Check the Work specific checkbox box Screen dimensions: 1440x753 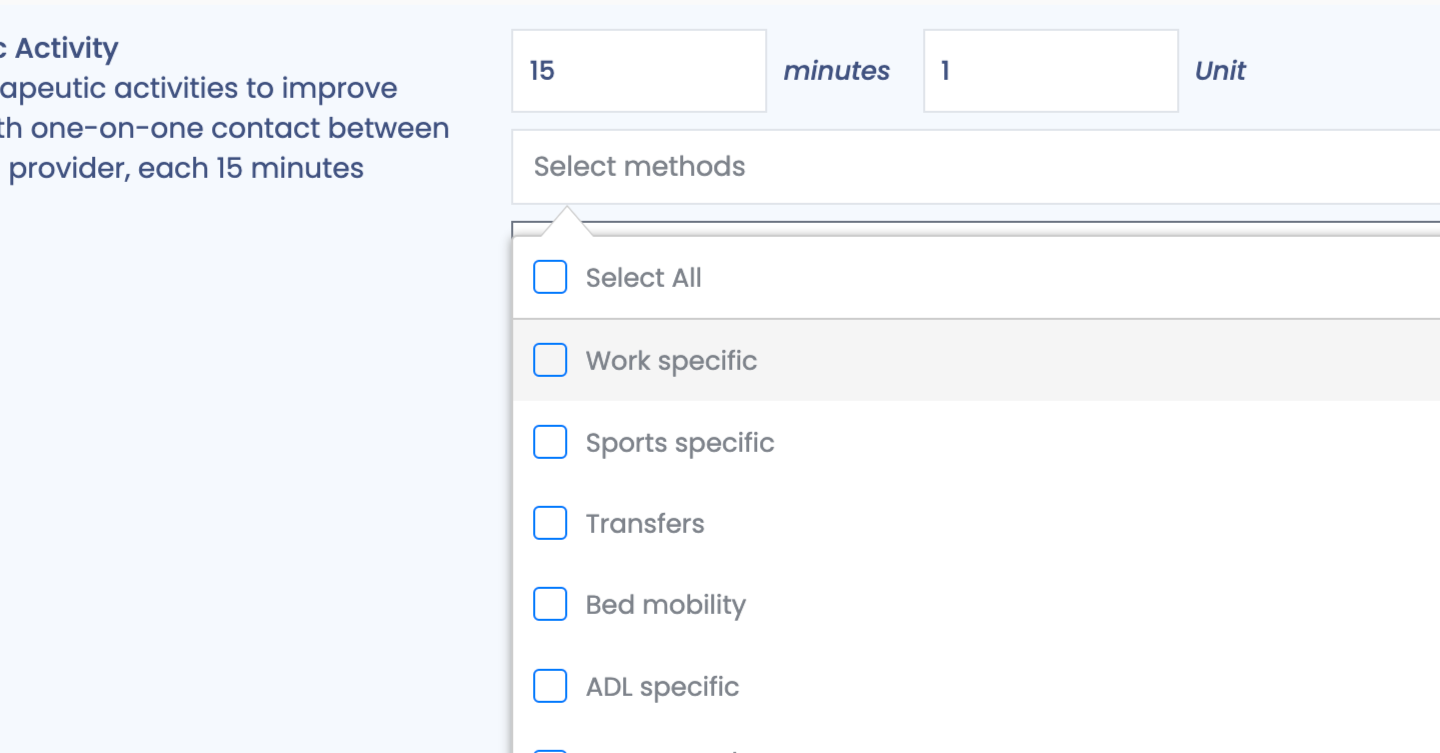[550, 360]
